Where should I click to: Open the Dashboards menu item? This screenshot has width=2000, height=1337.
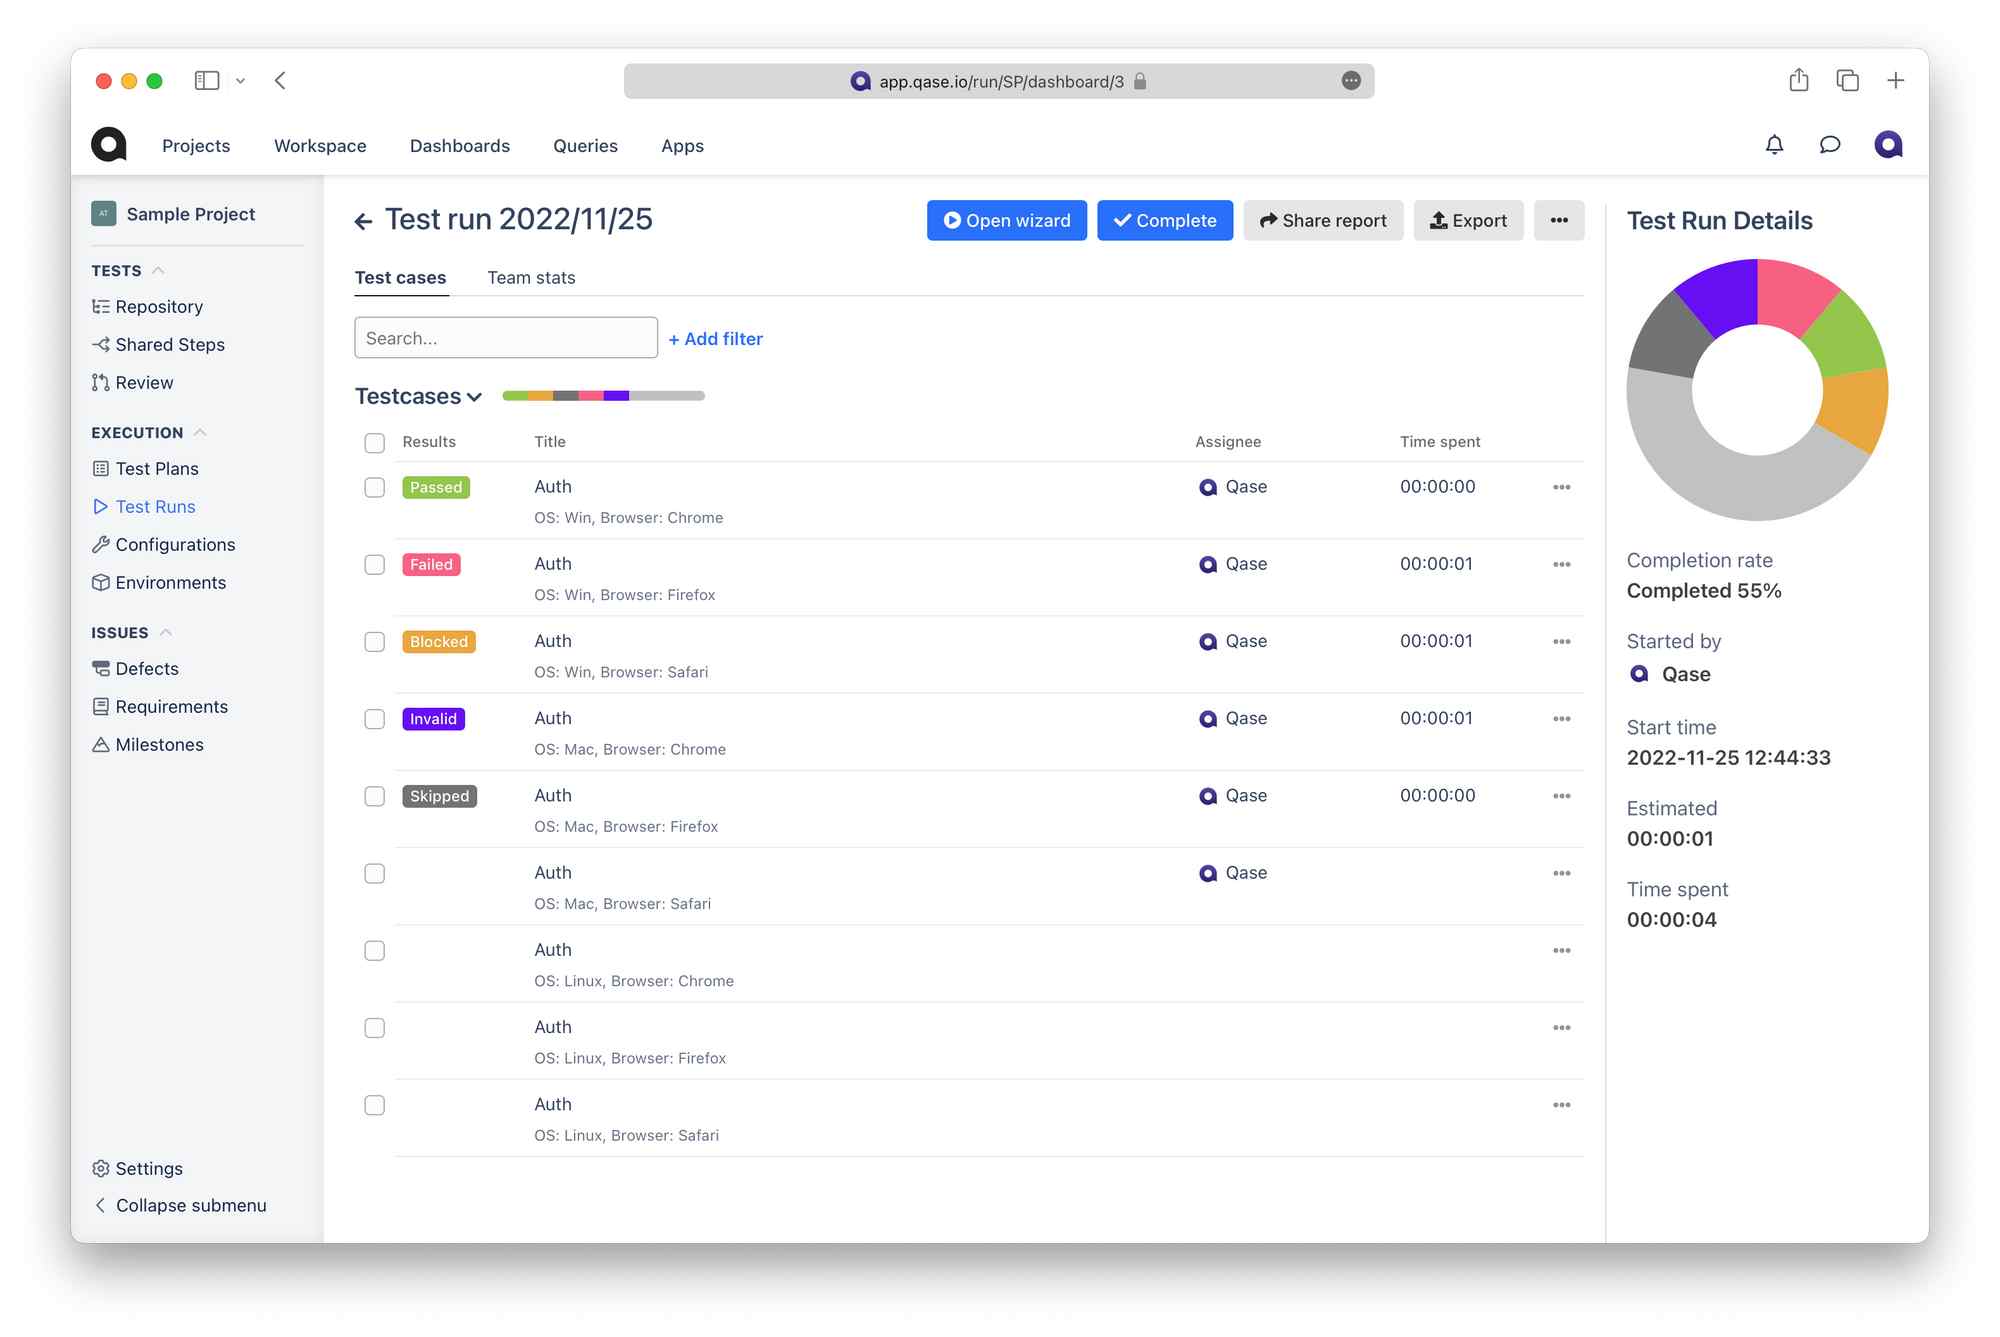coord(460,145)
